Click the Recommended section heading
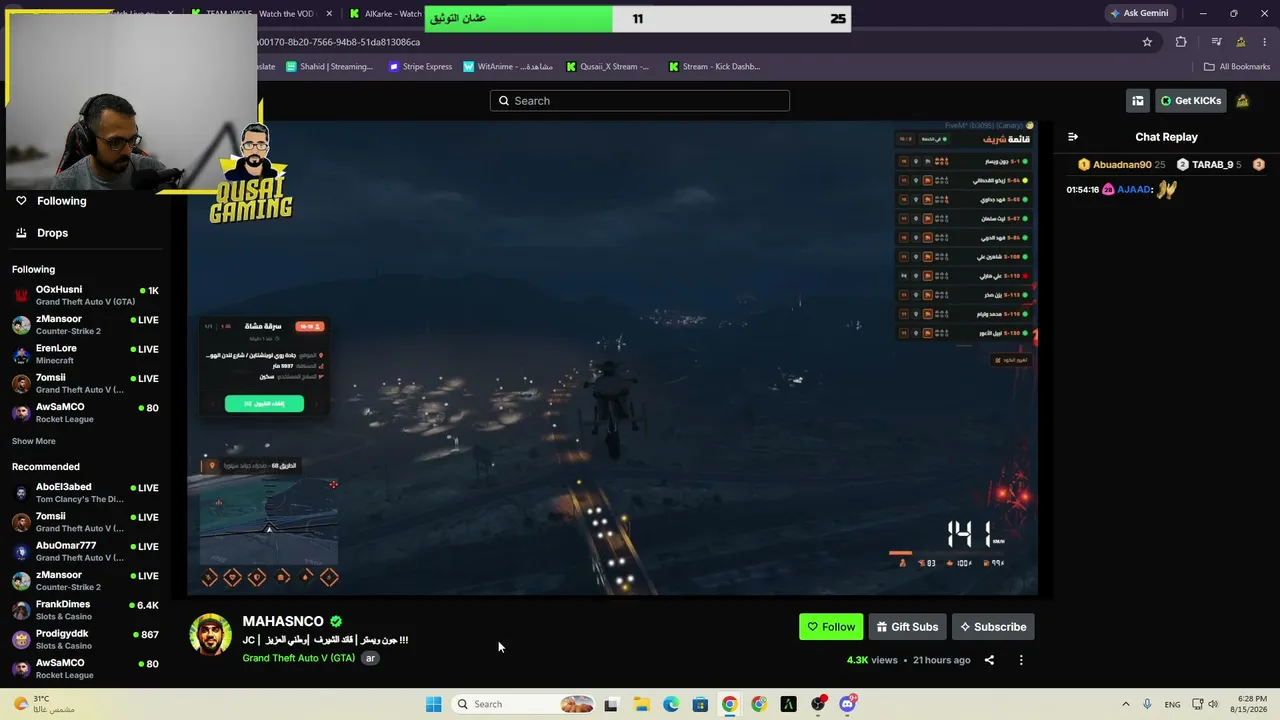Screen dimensions: 1280x720 coord(46,467)
